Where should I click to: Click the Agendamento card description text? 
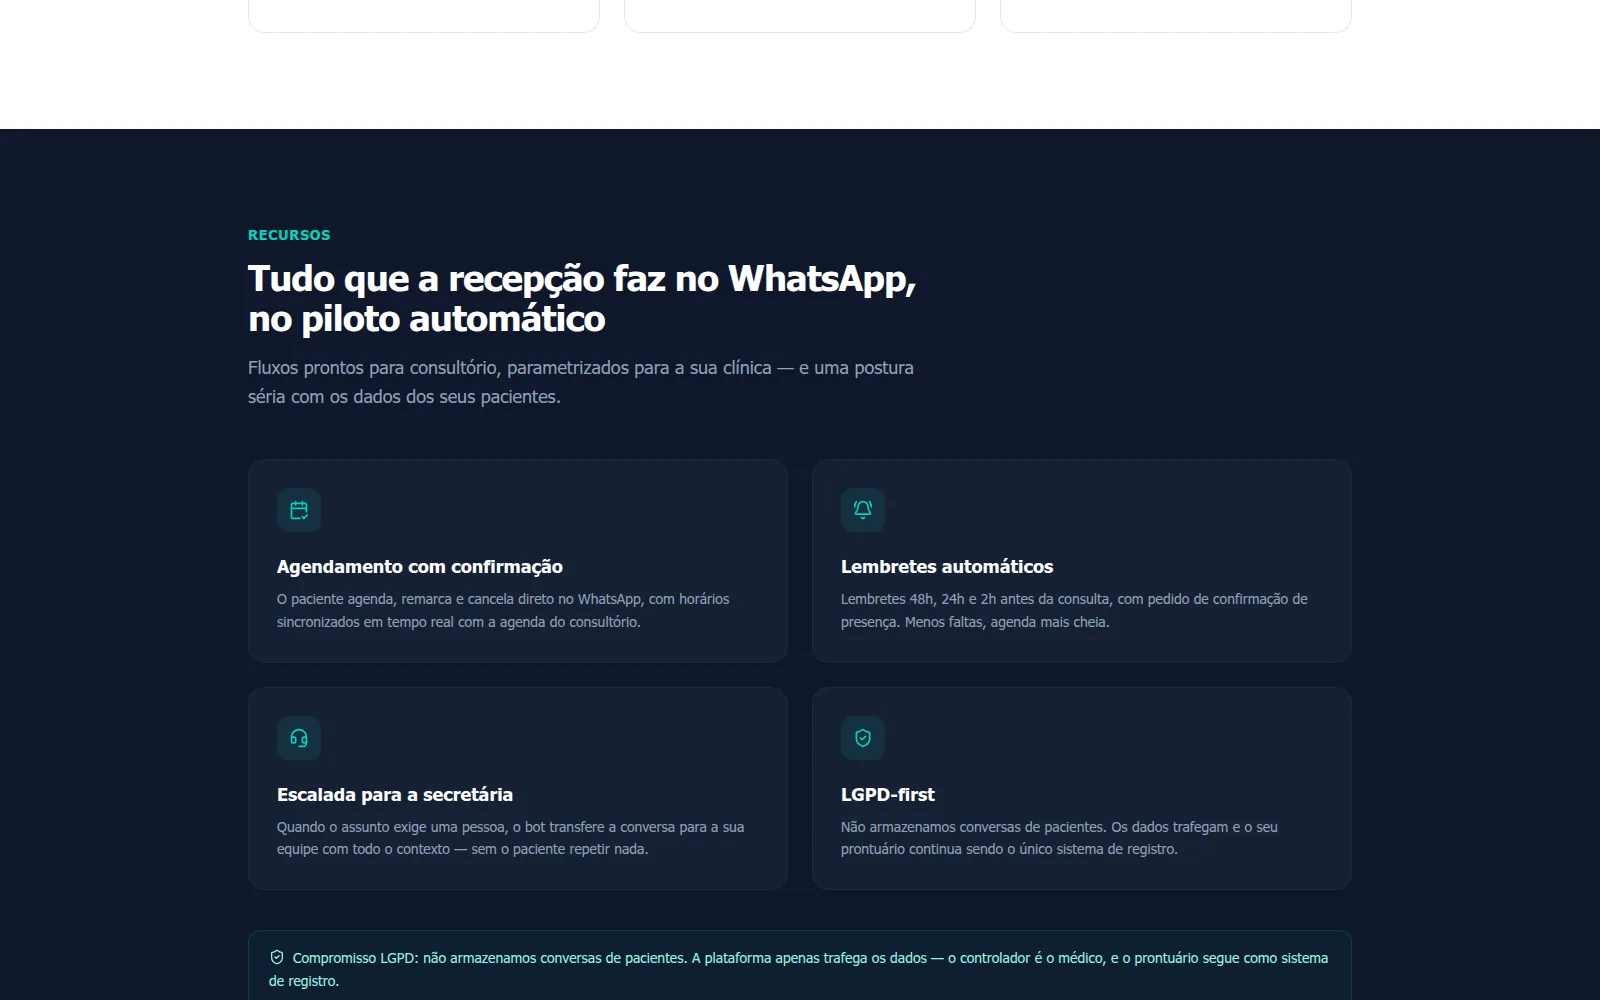pos(503,610)
